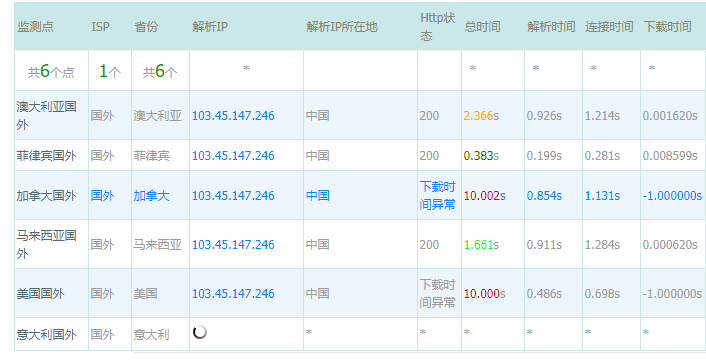Click the 解析IP所在地 column header
Viewport: 706px width, 360px height.
pyautogui.click(x=342, y=27)
